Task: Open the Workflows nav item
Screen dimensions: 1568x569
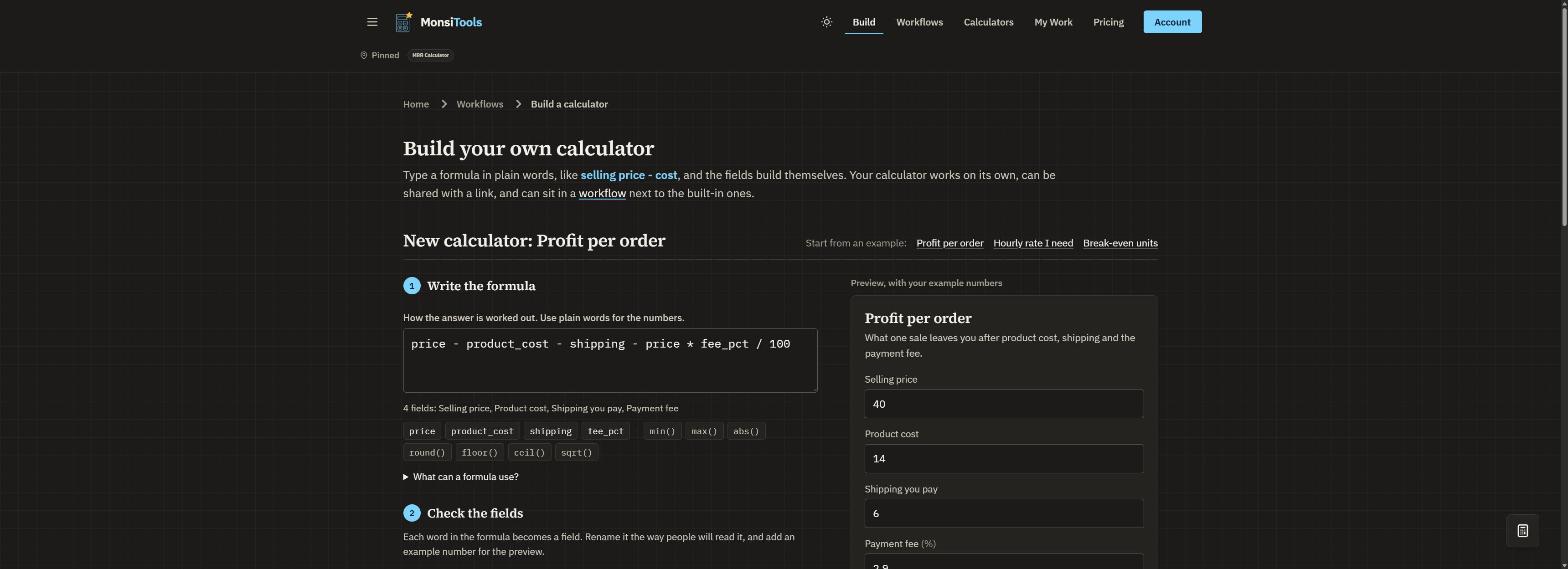Action: pos(919,22)
